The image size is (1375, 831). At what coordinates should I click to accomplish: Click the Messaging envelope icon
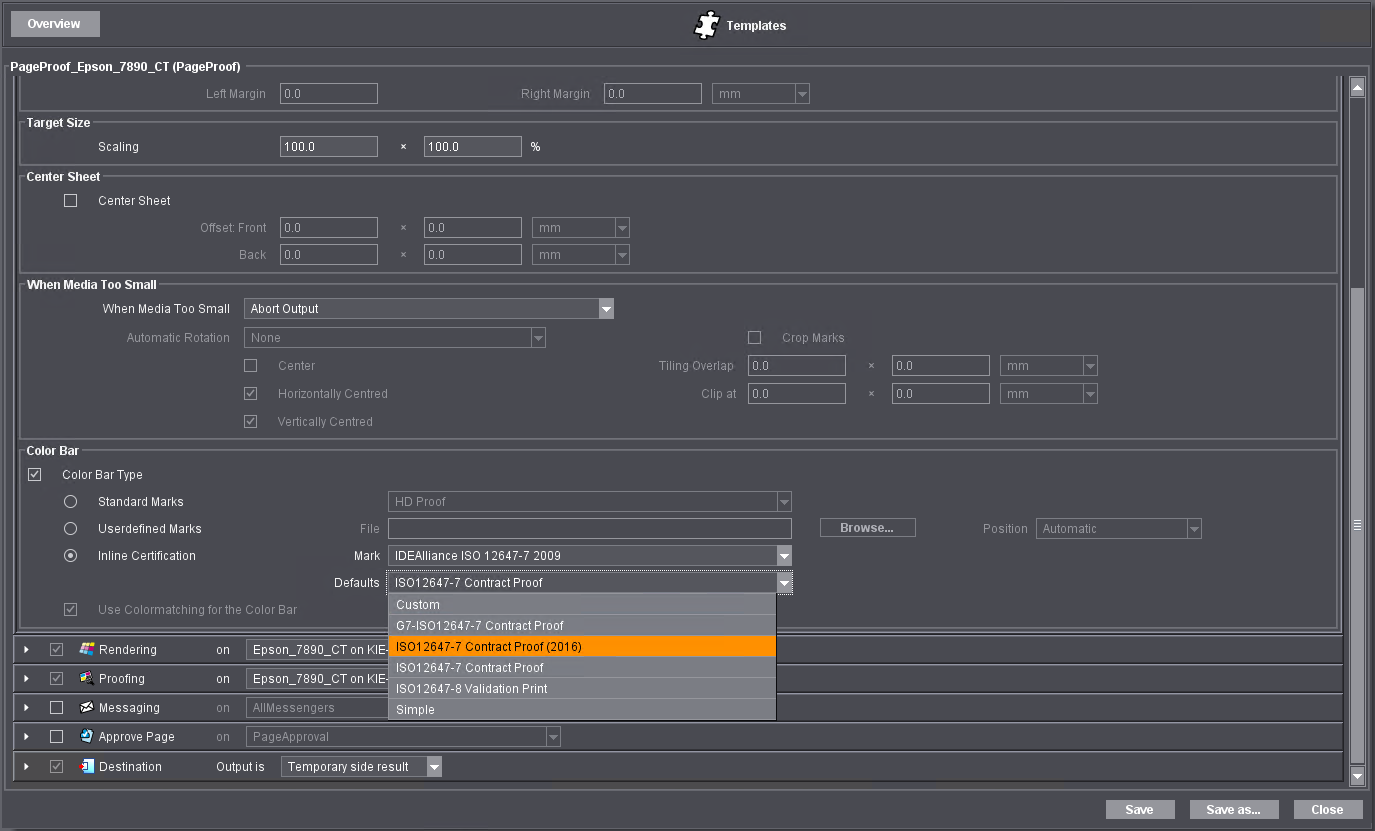click(87, 707)
